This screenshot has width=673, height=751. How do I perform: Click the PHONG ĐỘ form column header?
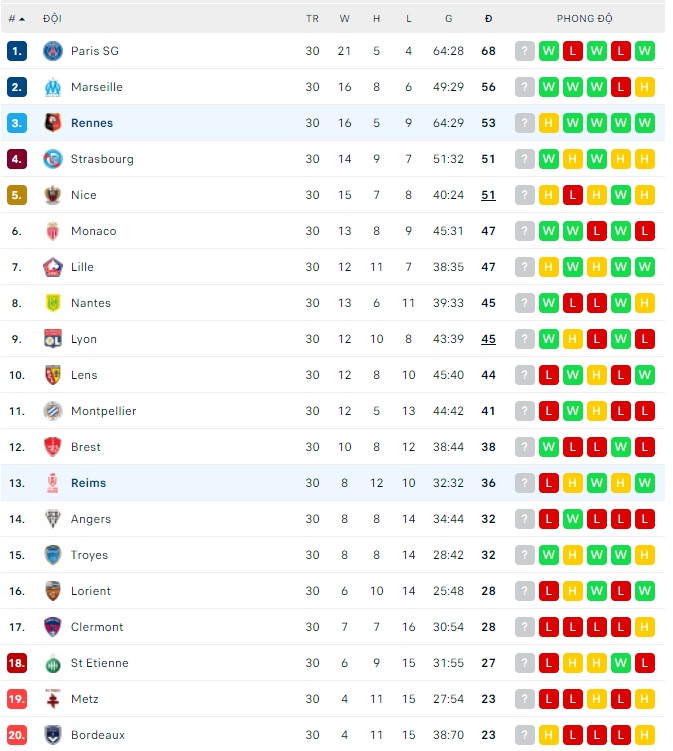[x=585, y=19]
